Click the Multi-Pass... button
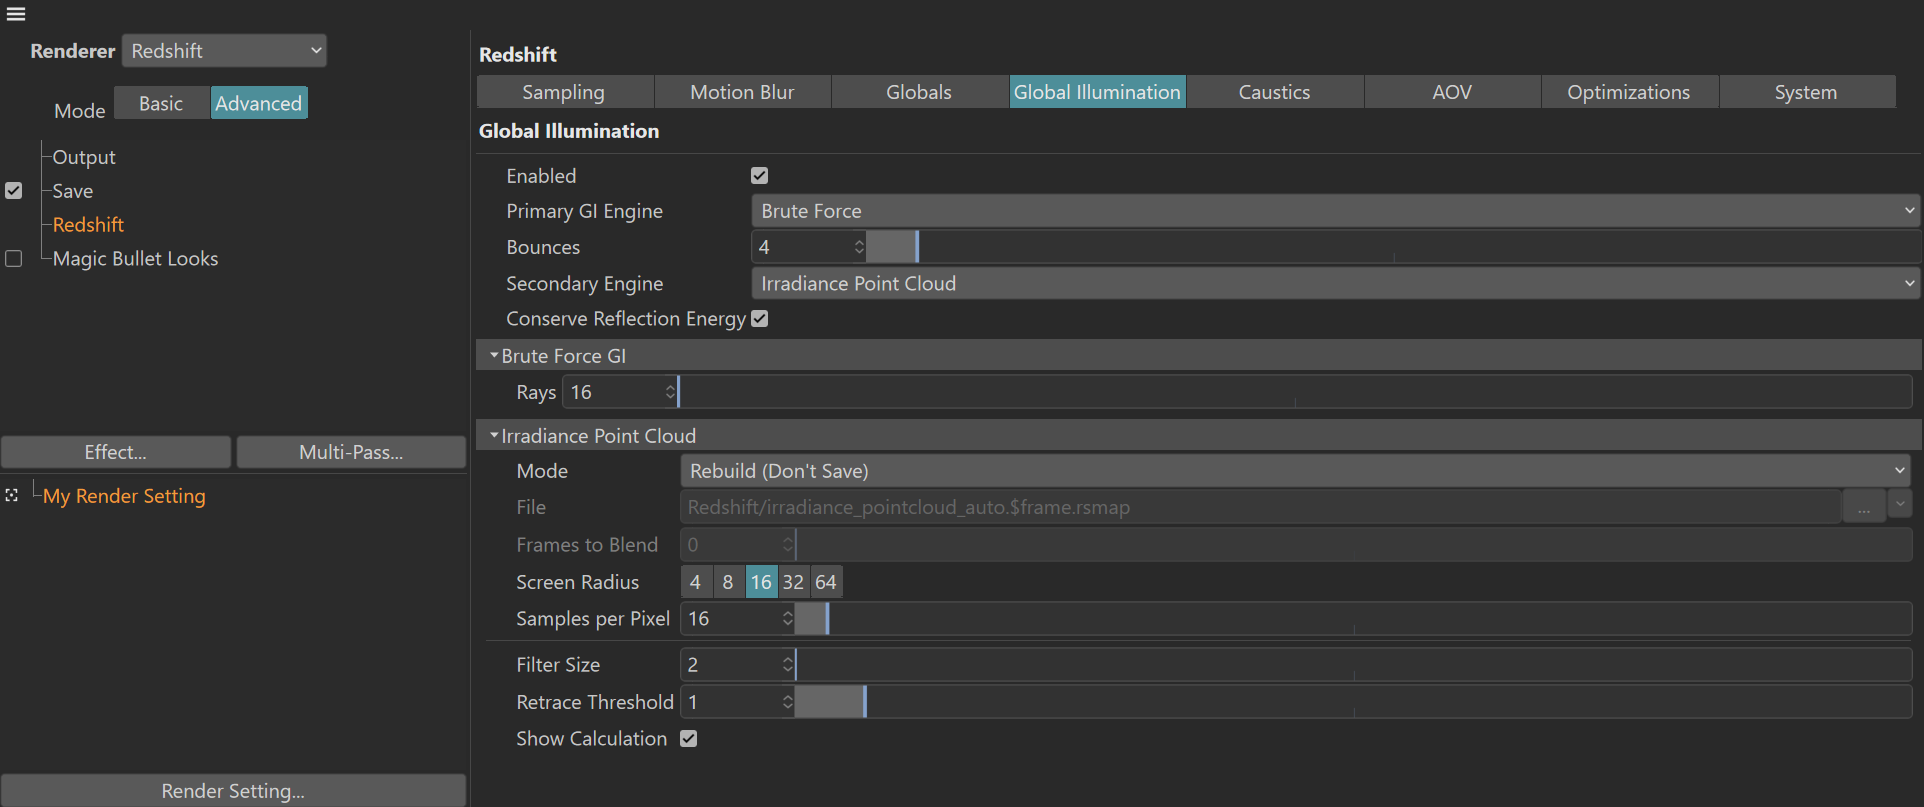 click(351, 452)
